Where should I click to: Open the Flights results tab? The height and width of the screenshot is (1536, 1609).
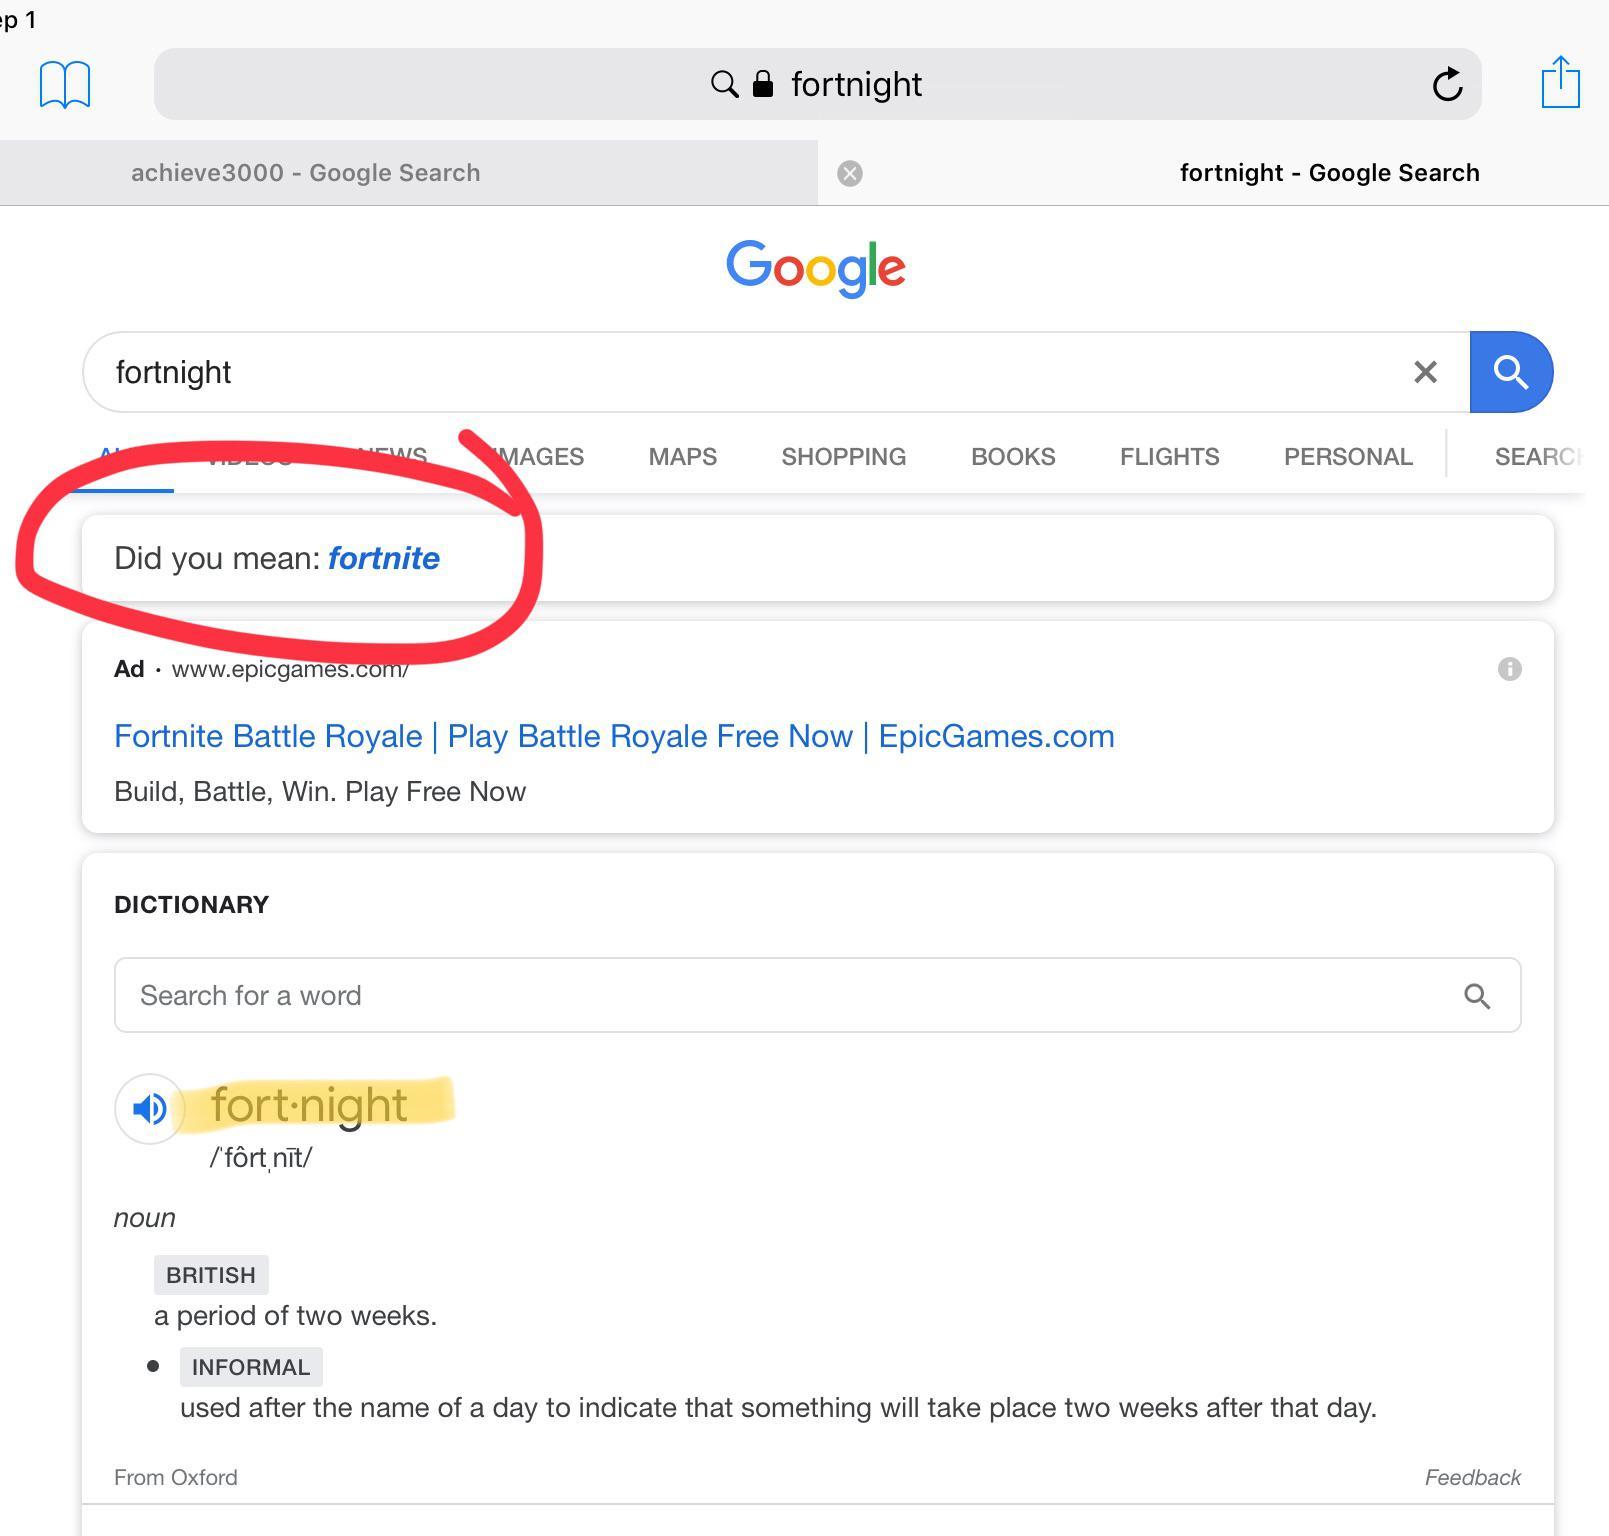tap(1169, 457)
